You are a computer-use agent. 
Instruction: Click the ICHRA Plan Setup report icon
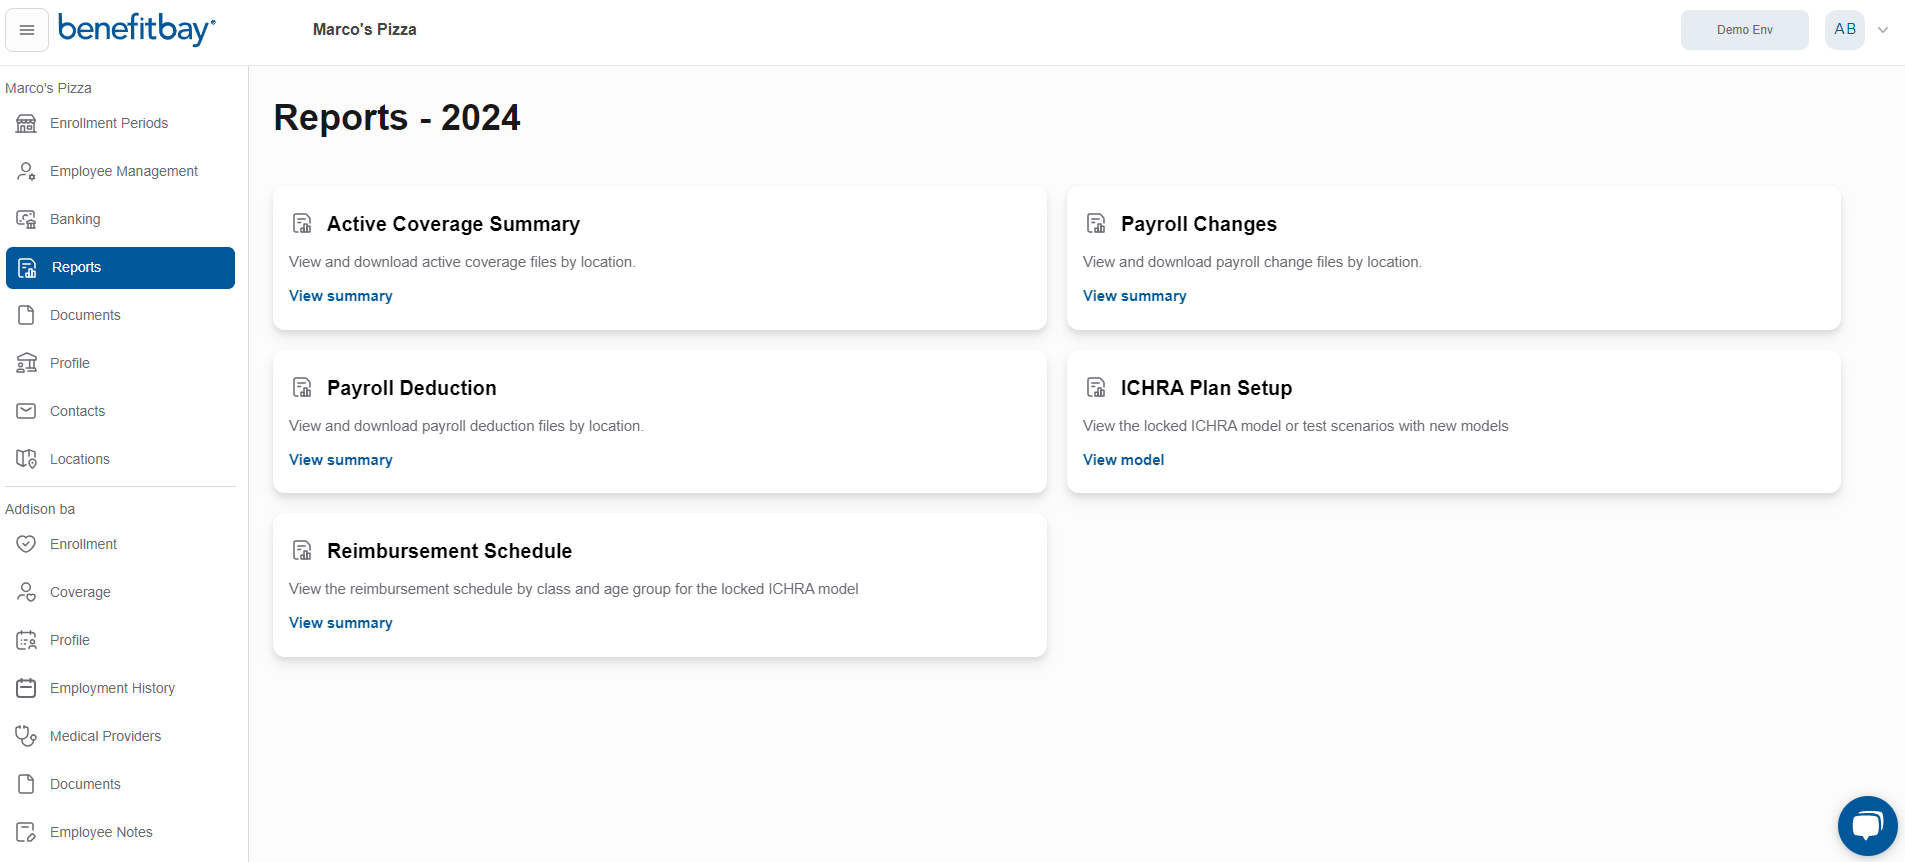click(1096, 387)
